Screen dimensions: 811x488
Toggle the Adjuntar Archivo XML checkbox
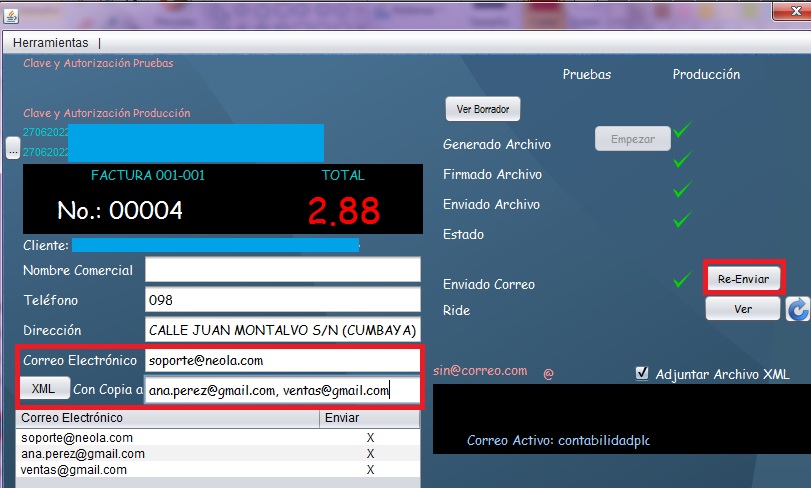(x=642, y=373)
